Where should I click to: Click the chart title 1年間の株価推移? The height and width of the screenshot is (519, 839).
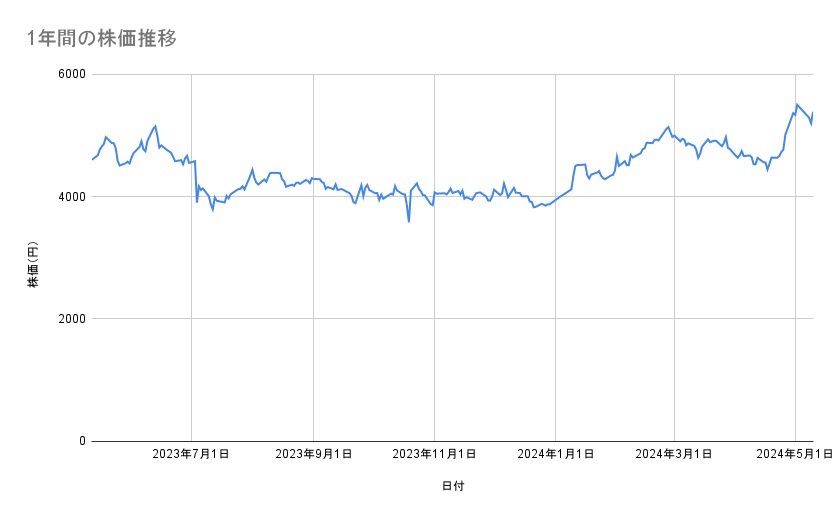103,39
